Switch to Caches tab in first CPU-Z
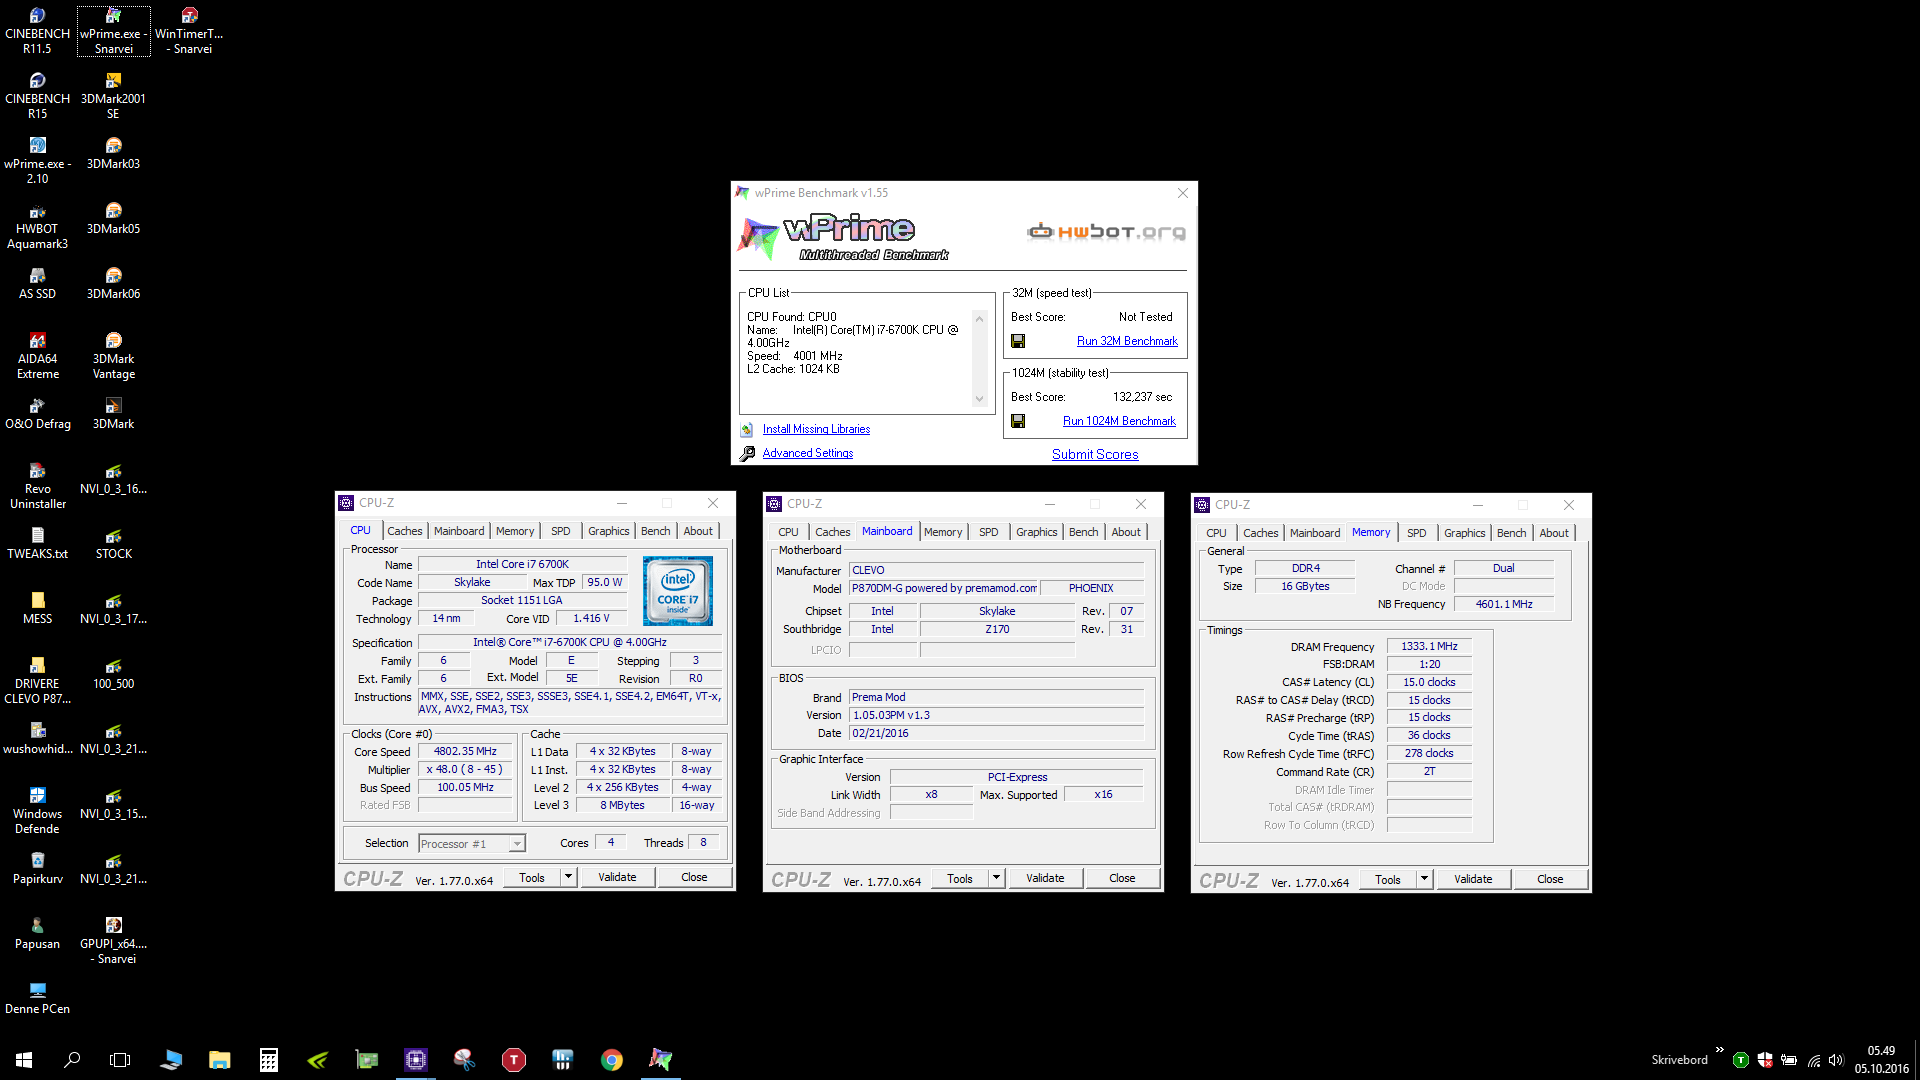The width and height of the screenshot is (1920, 1080). (404, 531)
